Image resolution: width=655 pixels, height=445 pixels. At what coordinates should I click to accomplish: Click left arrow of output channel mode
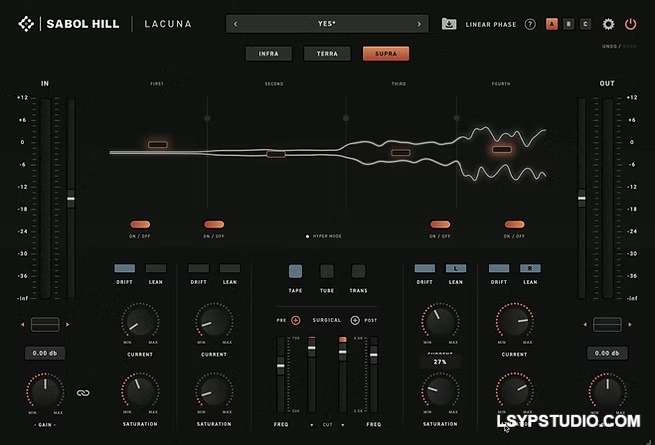[585, 325]
